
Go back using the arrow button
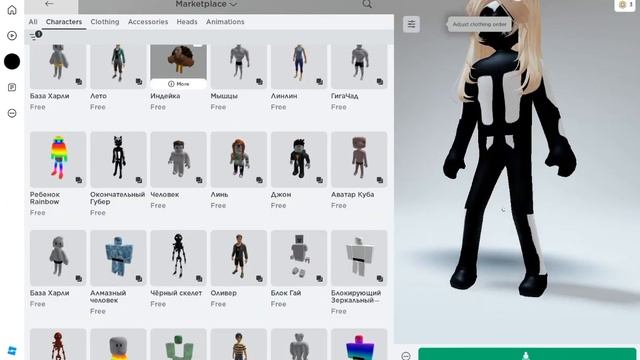pyautogui.click(x=49, y=4)
